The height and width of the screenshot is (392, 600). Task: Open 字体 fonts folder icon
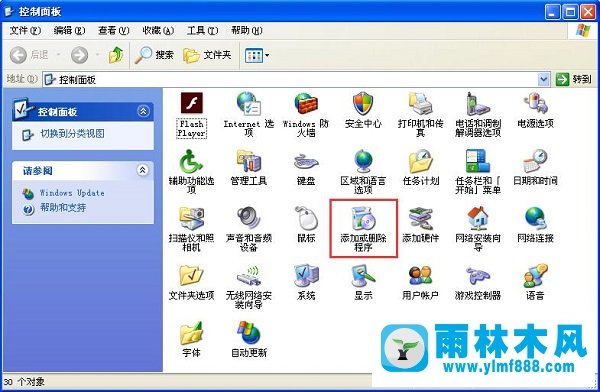(191, 339)
